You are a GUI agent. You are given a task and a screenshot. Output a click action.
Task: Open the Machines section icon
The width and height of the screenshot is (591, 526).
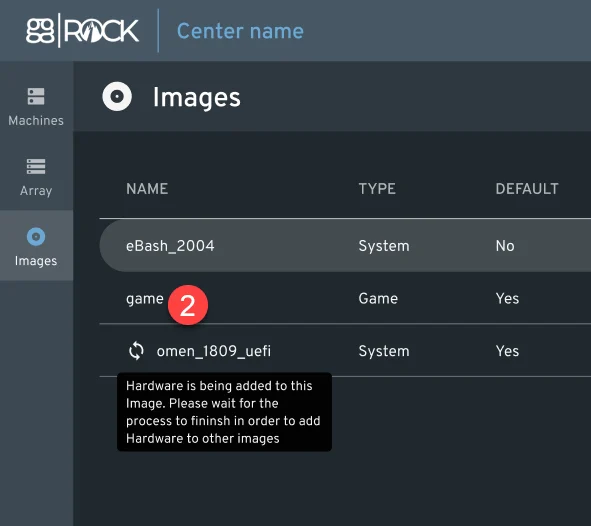[36, 96]
